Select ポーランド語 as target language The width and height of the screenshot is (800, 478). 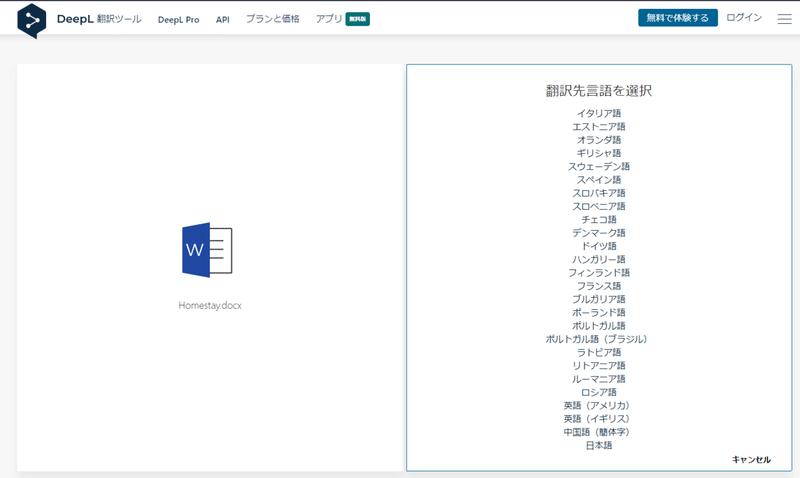[599, 312]
